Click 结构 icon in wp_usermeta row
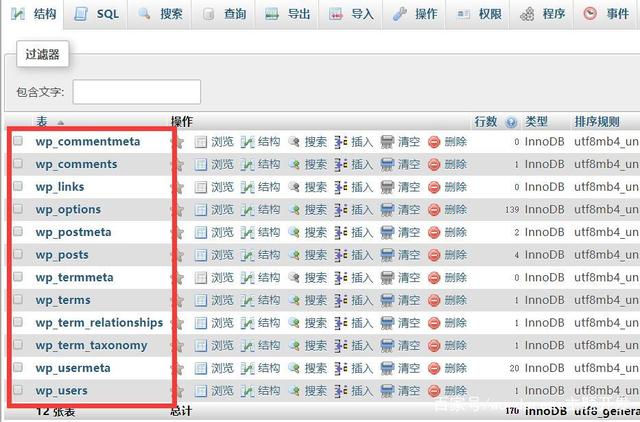Viewport: 640px width, 422px height. pos(247,368)
